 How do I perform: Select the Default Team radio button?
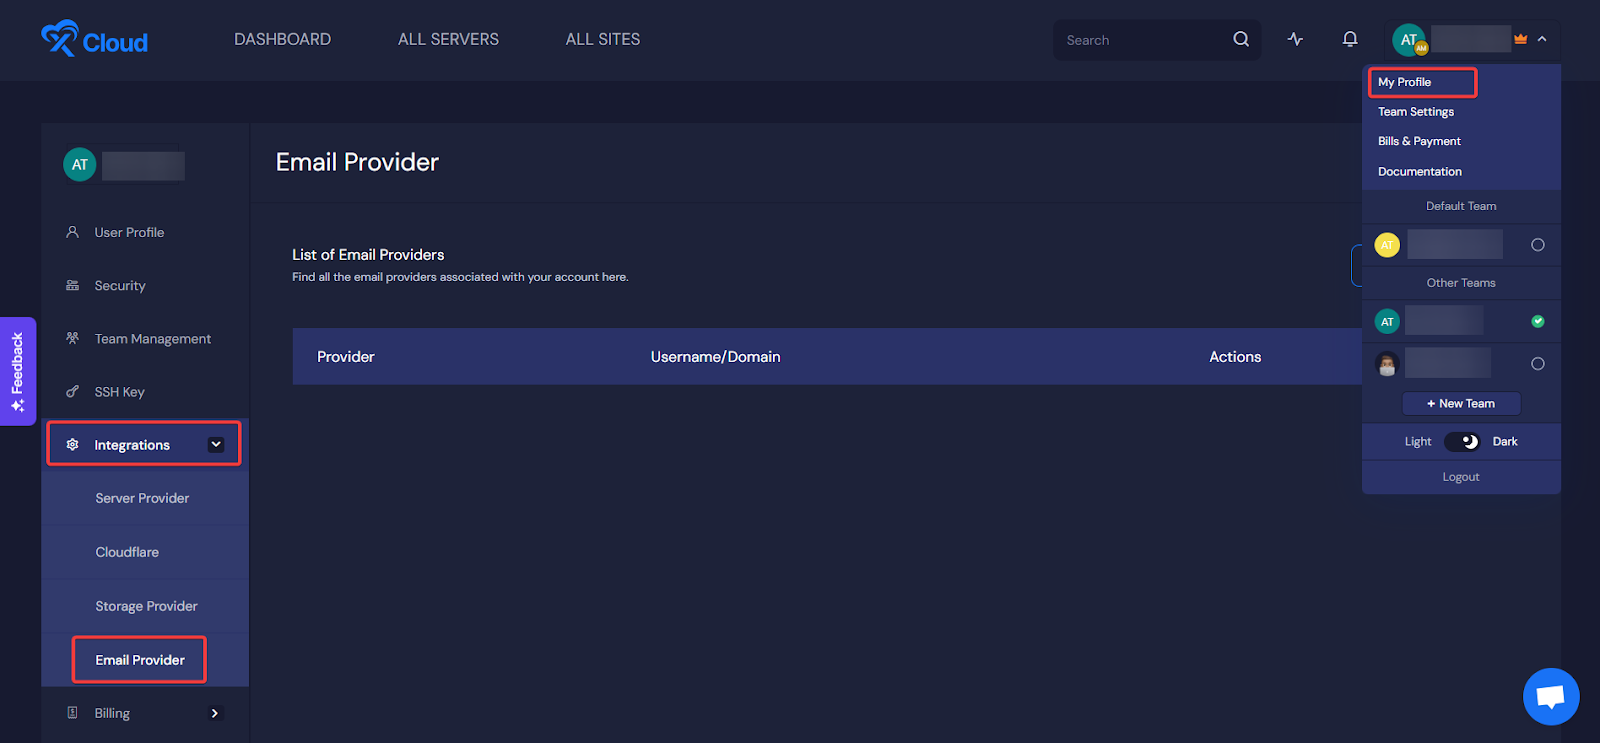pos(1538,245)
